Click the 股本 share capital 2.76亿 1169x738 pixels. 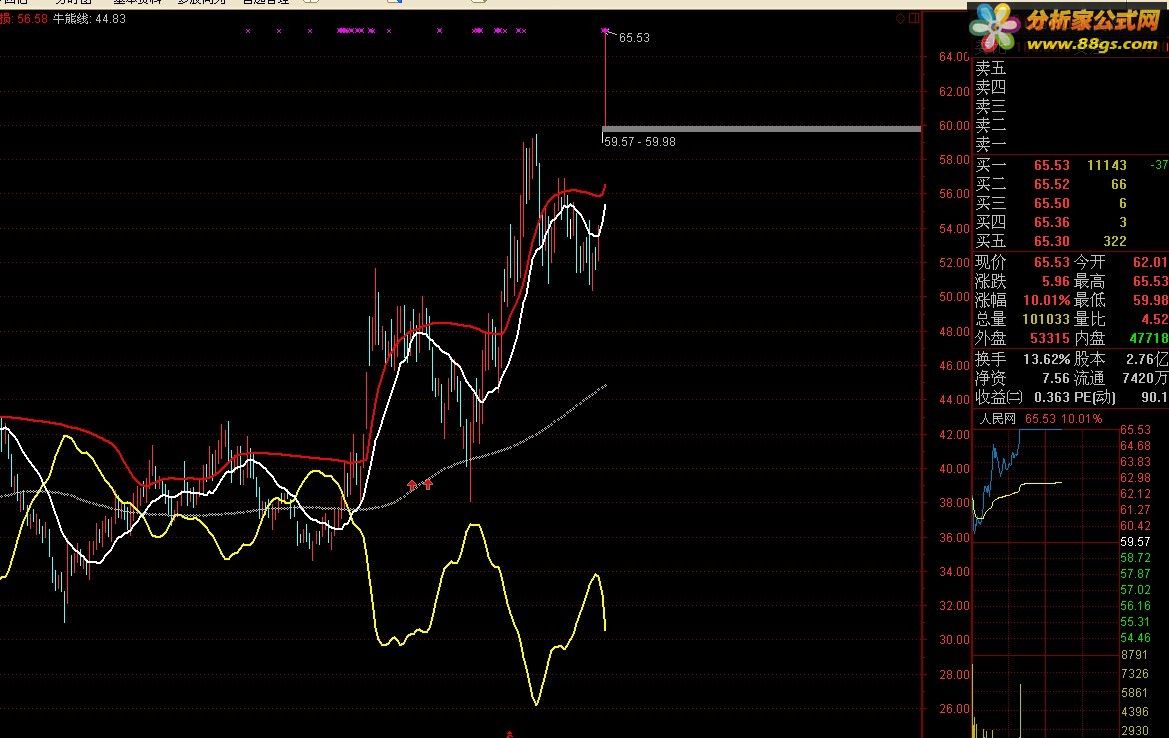(1147, 359)
